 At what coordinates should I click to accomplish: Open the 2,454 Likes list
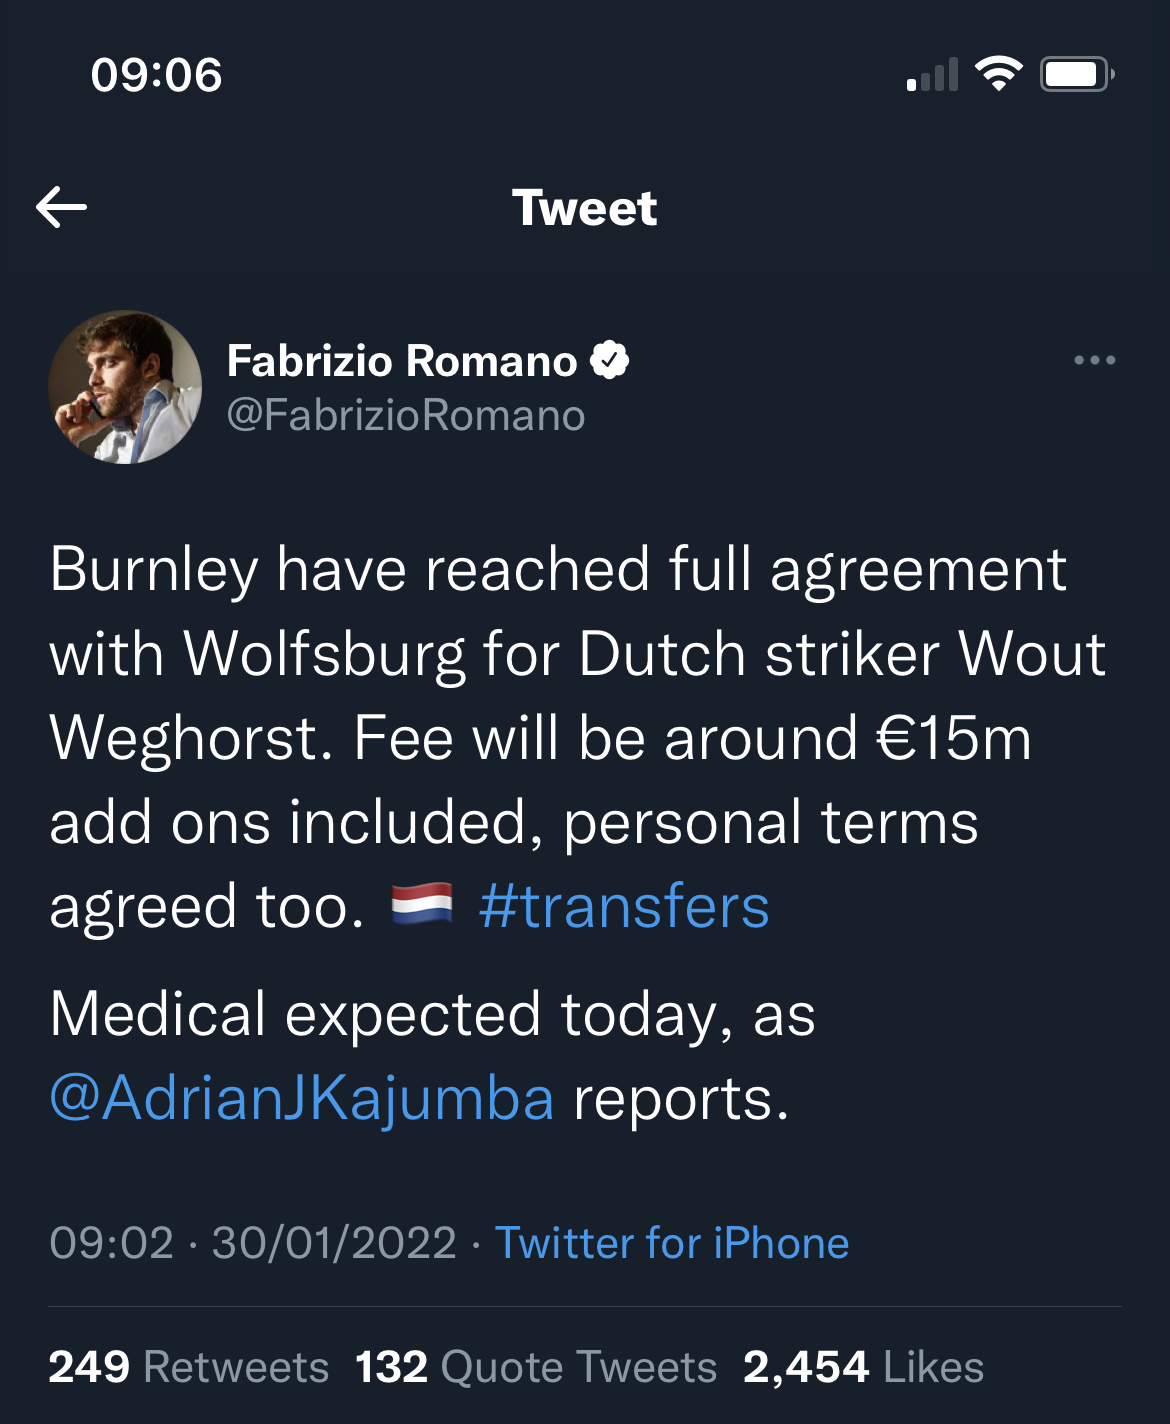pos(863,1367)
